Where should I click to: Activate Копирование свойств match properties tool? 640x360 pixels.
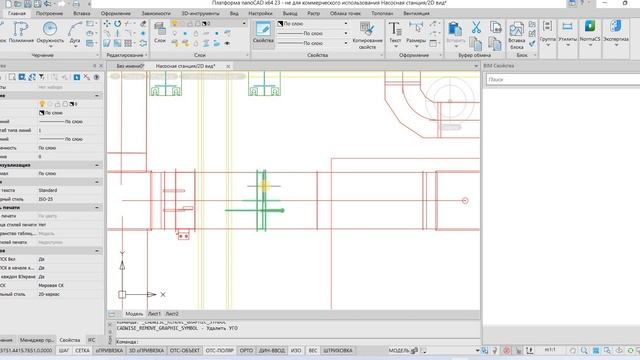(x=367, y=35)
